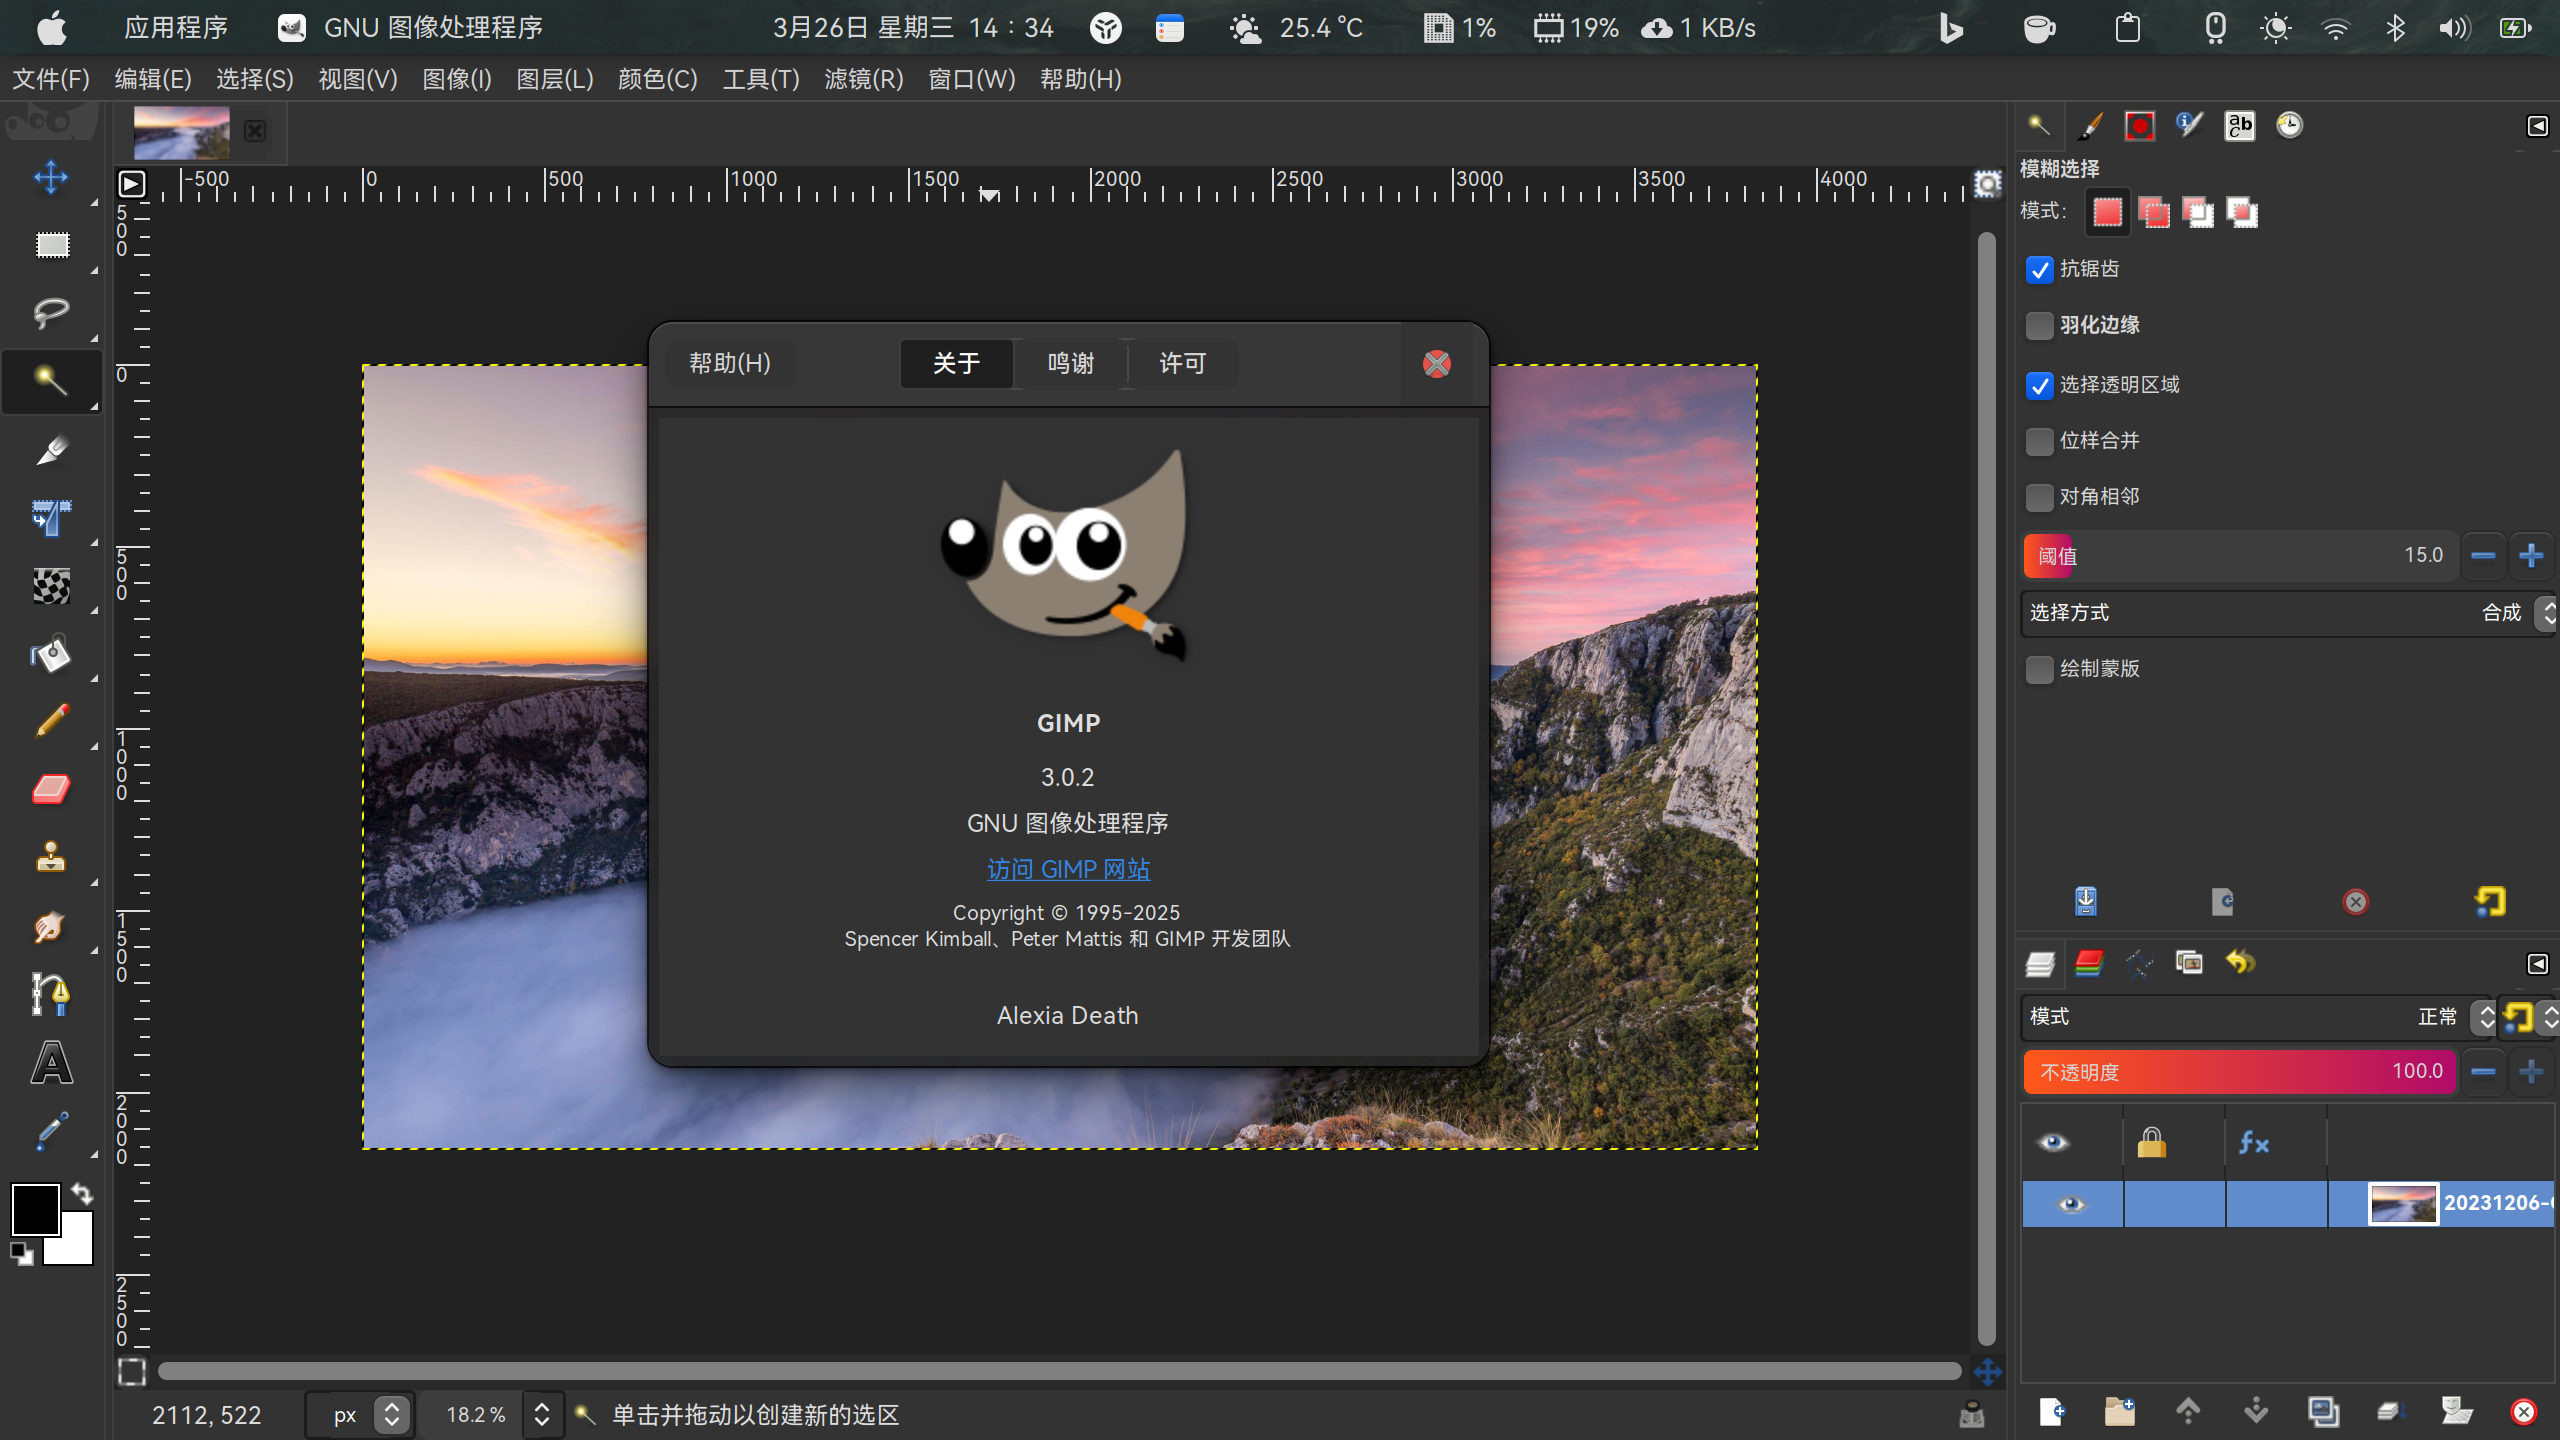The height and width of the screenshot is (1440, 2560).
Task: Open the 滤镜(R) menu
Action: (864, 79)
